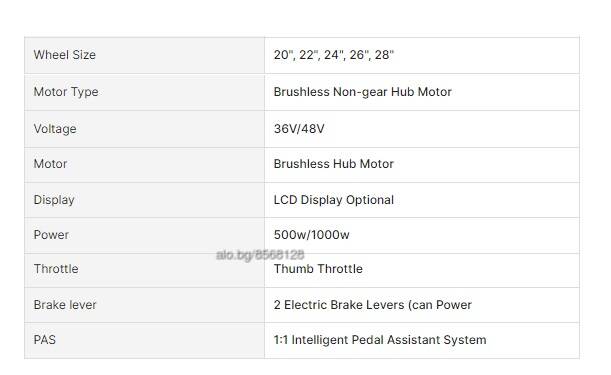Click the Motor row label

[50, 164]
